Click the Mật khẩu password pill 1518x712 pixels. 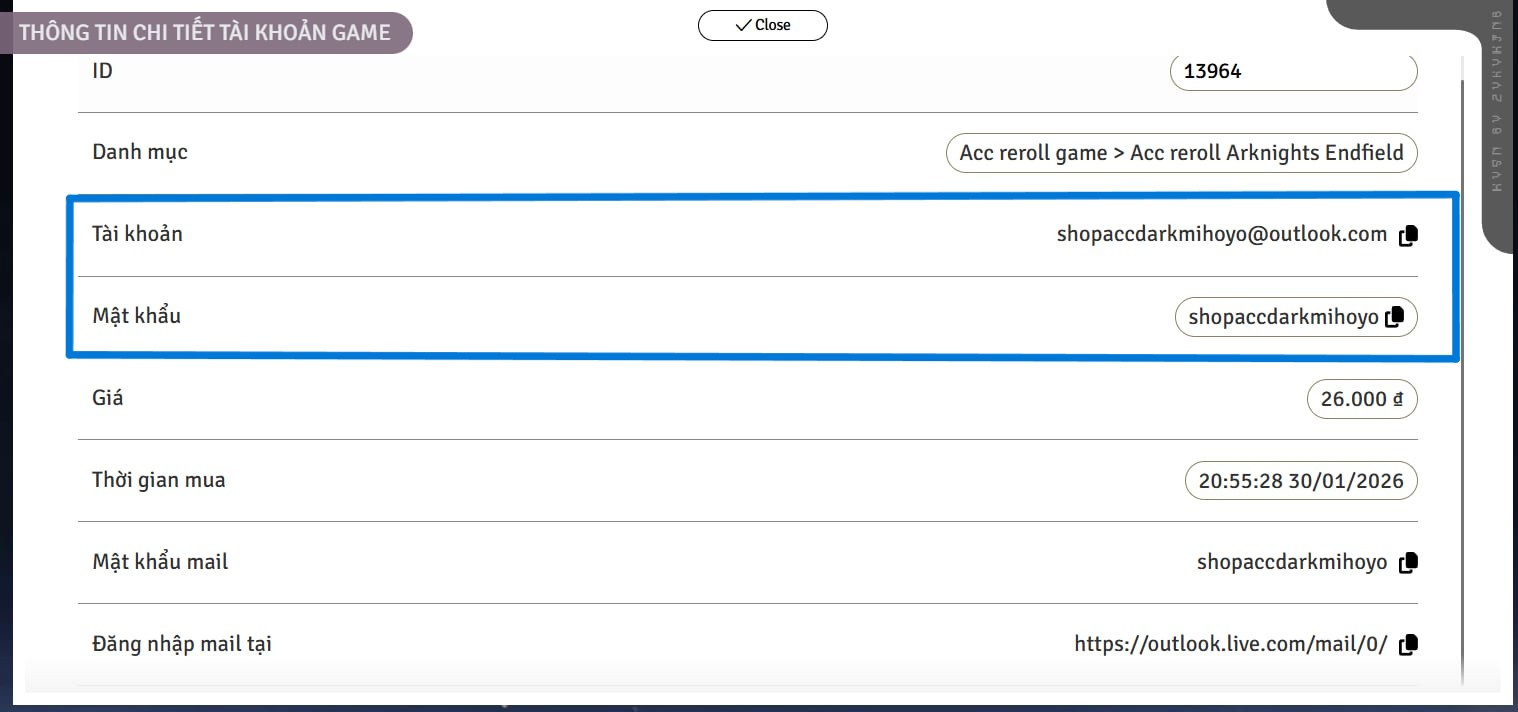[x=1283, y=317]
